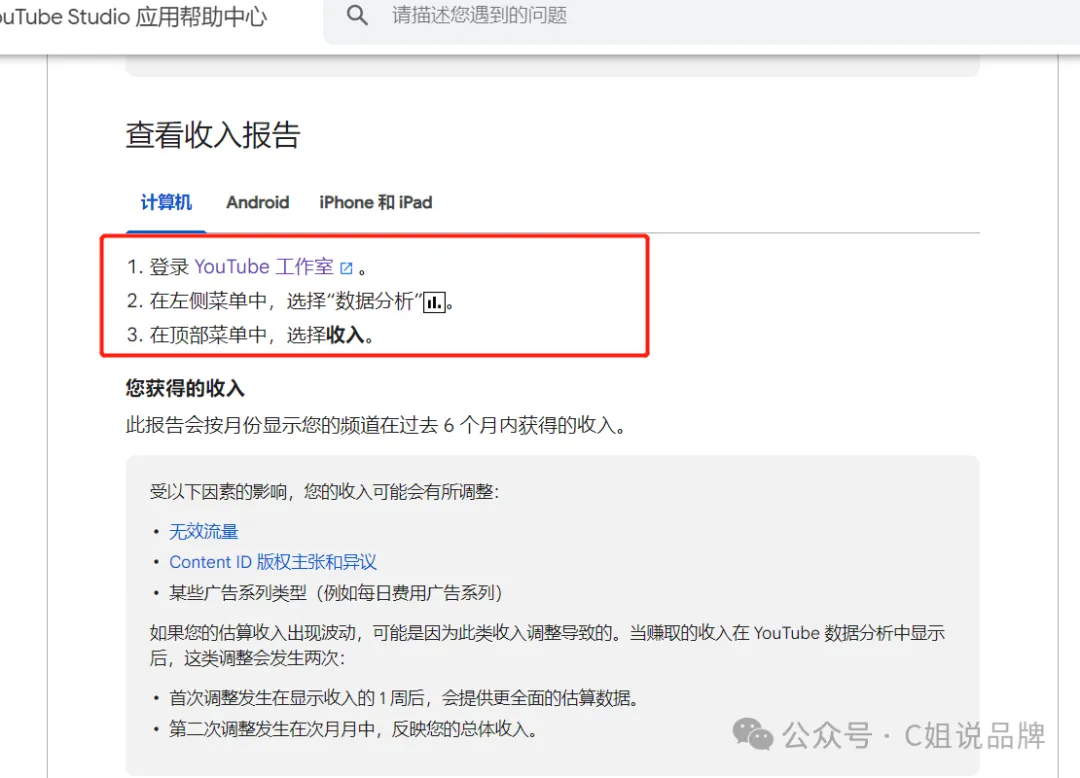
Task: Click sentence 此报告会按月份显示您的频道 income text
Action: (376, 425)
